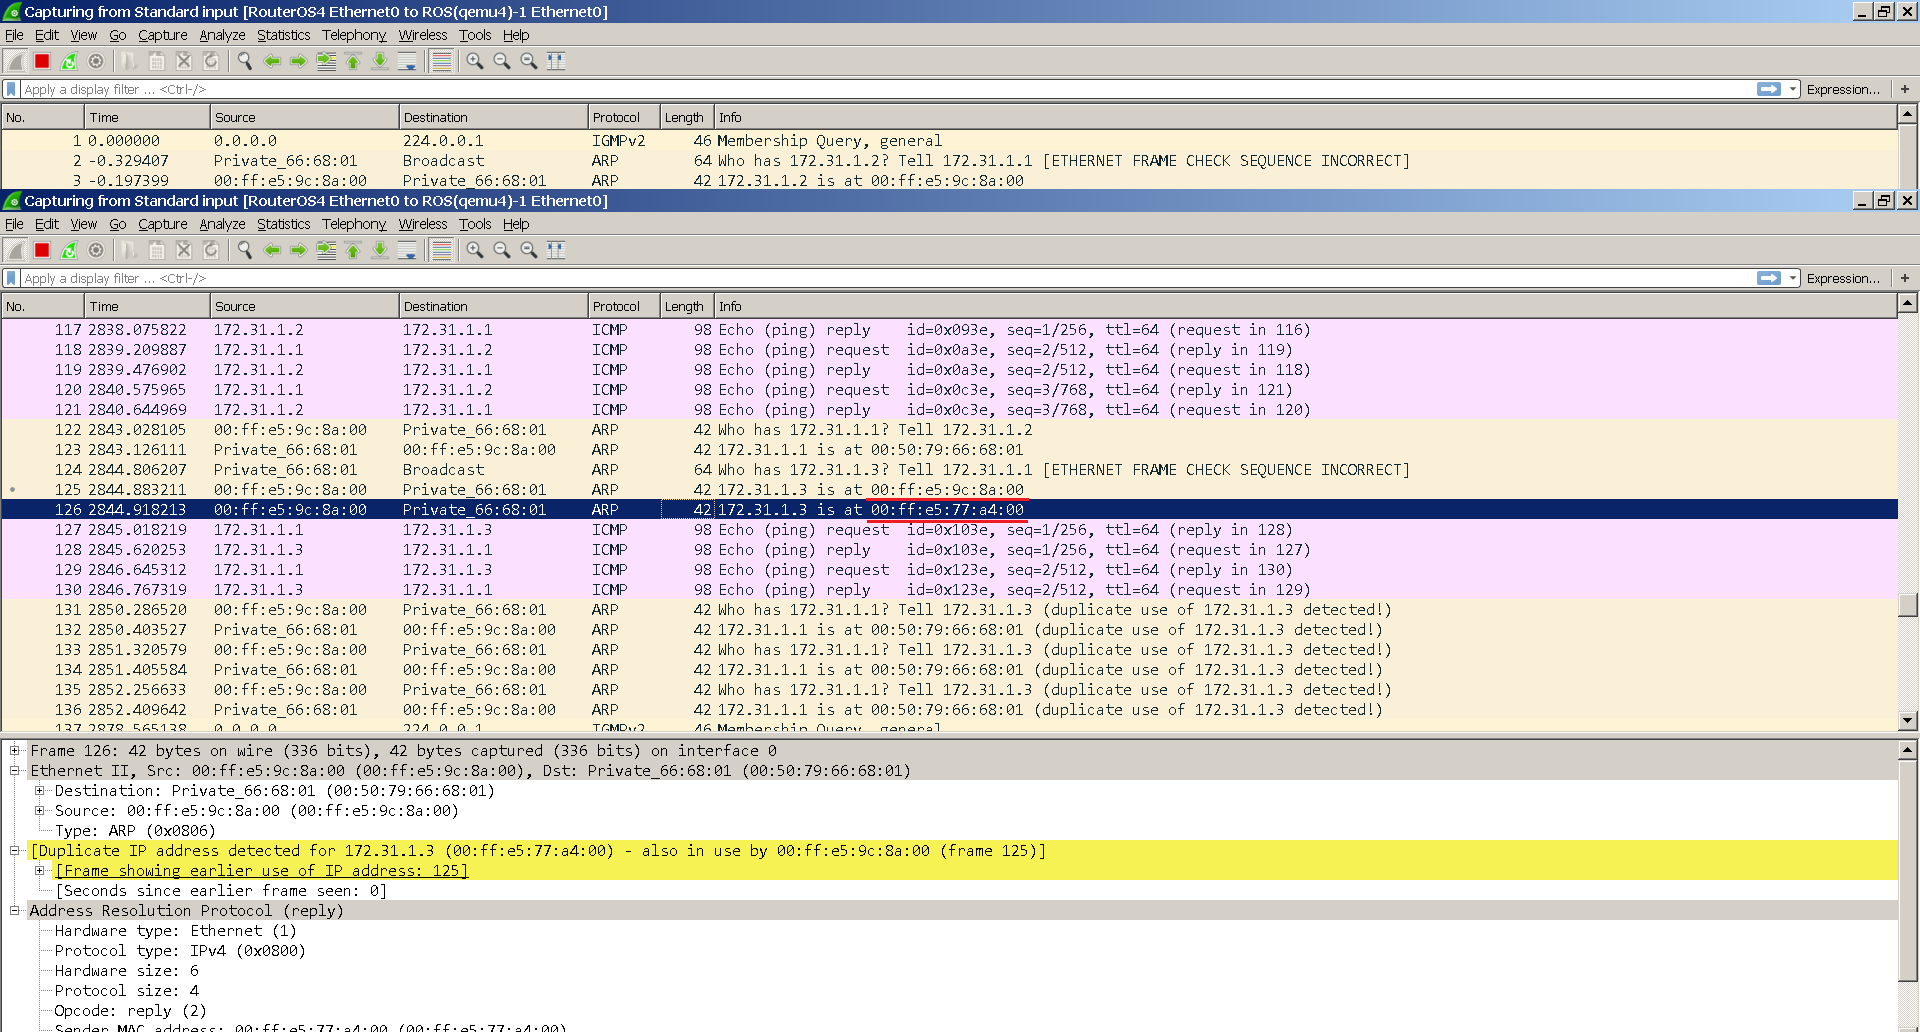Restart capture in the background window toolbar
The width and height of the screenshot is (1920, 1032).
coord(69,61)
